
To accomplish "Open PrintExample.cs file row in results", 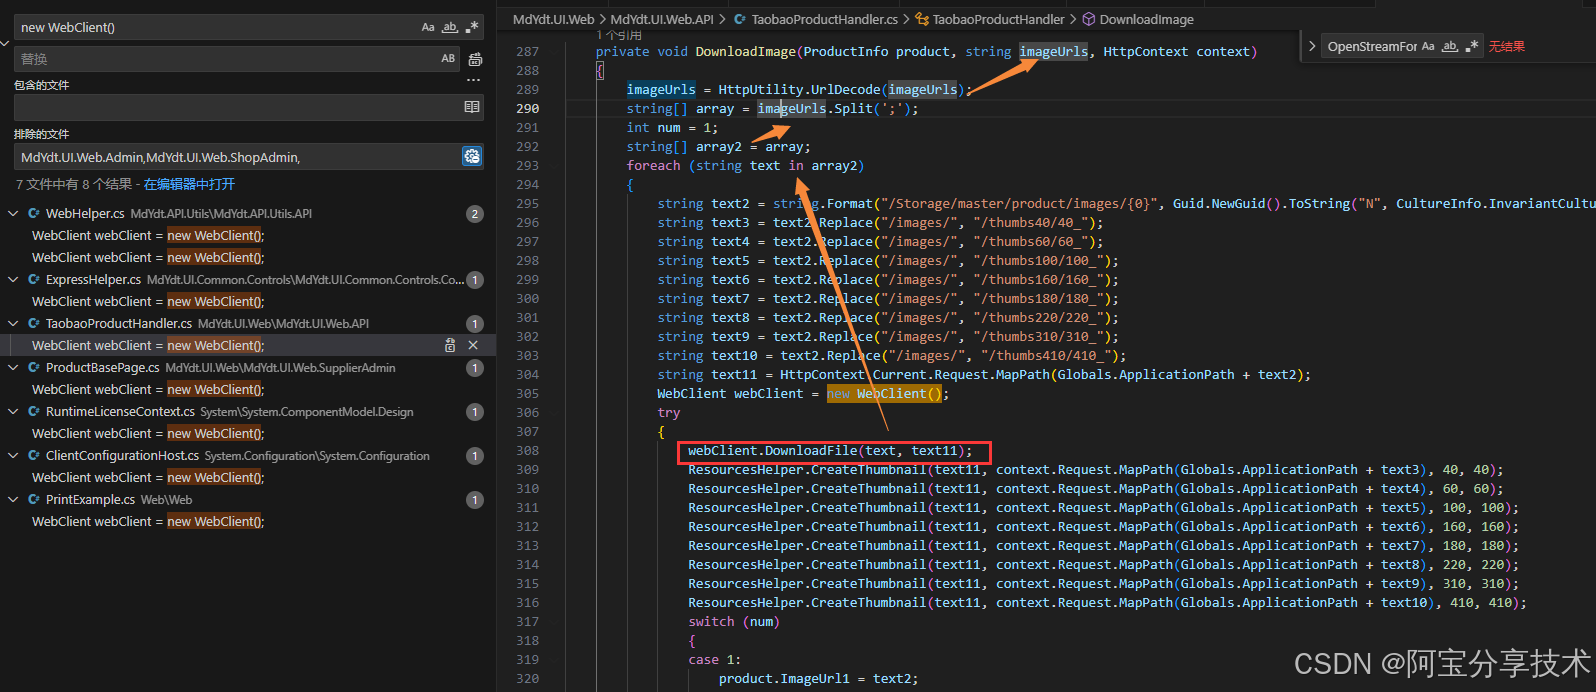I will pos(246,499).
